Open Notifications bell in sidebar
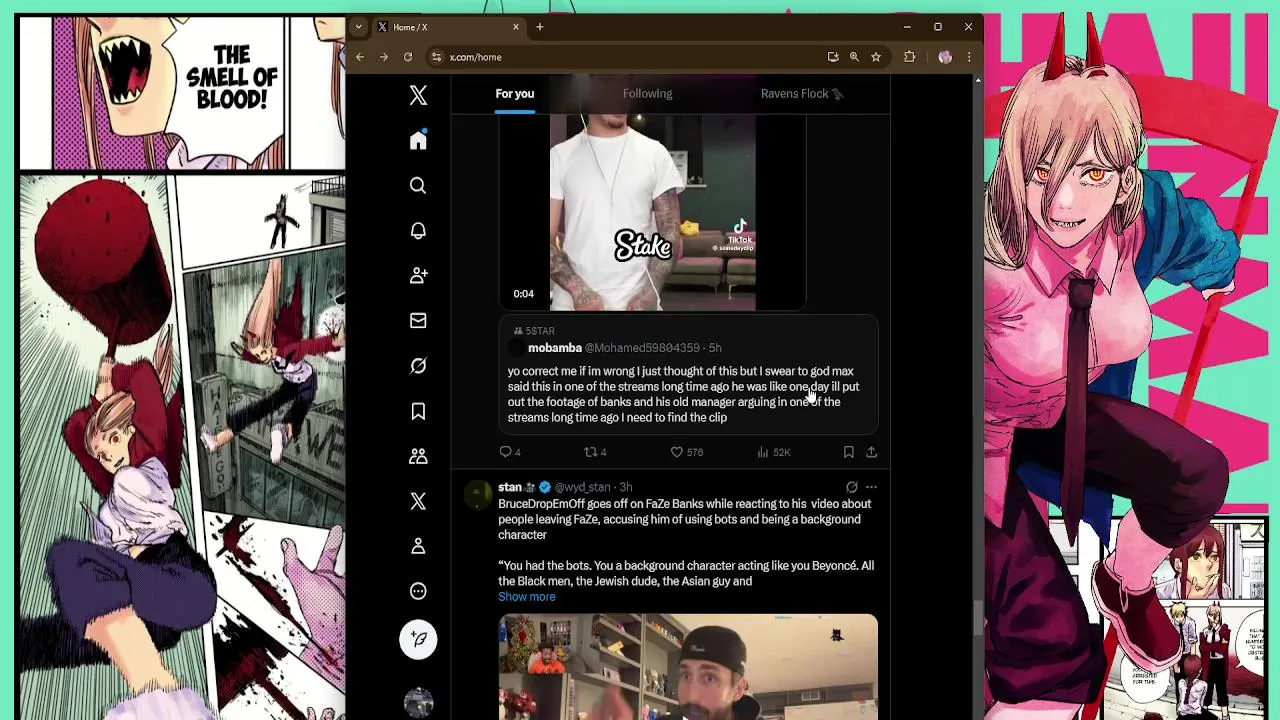The height and width of the screenshot is (720, 1280). point(418,230)
